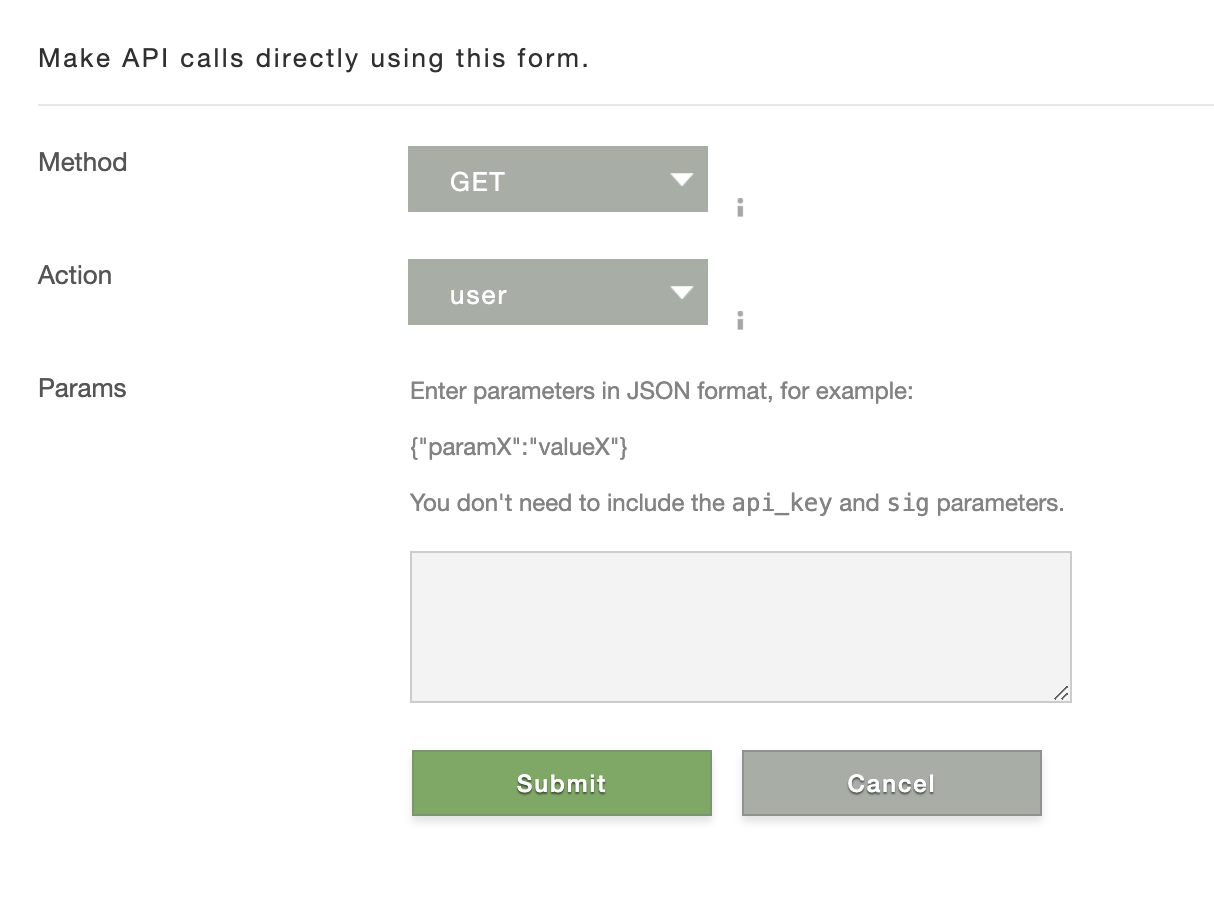Viewport: 1214px width, 898px height.
Task: Focus the Params JSON text area
Action: click(740, 626)
